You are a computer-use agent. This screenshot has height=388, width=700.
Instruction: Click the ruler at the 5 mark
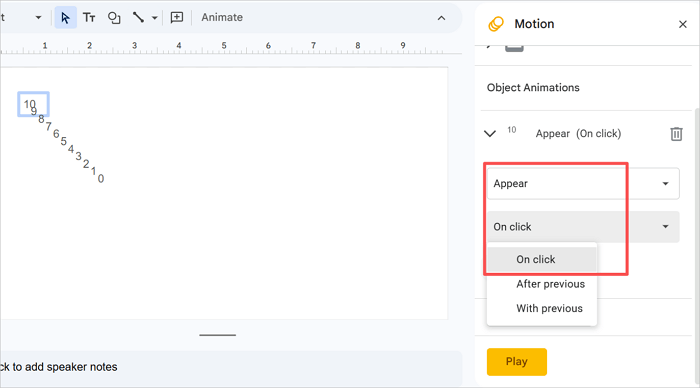pos(224,46)
